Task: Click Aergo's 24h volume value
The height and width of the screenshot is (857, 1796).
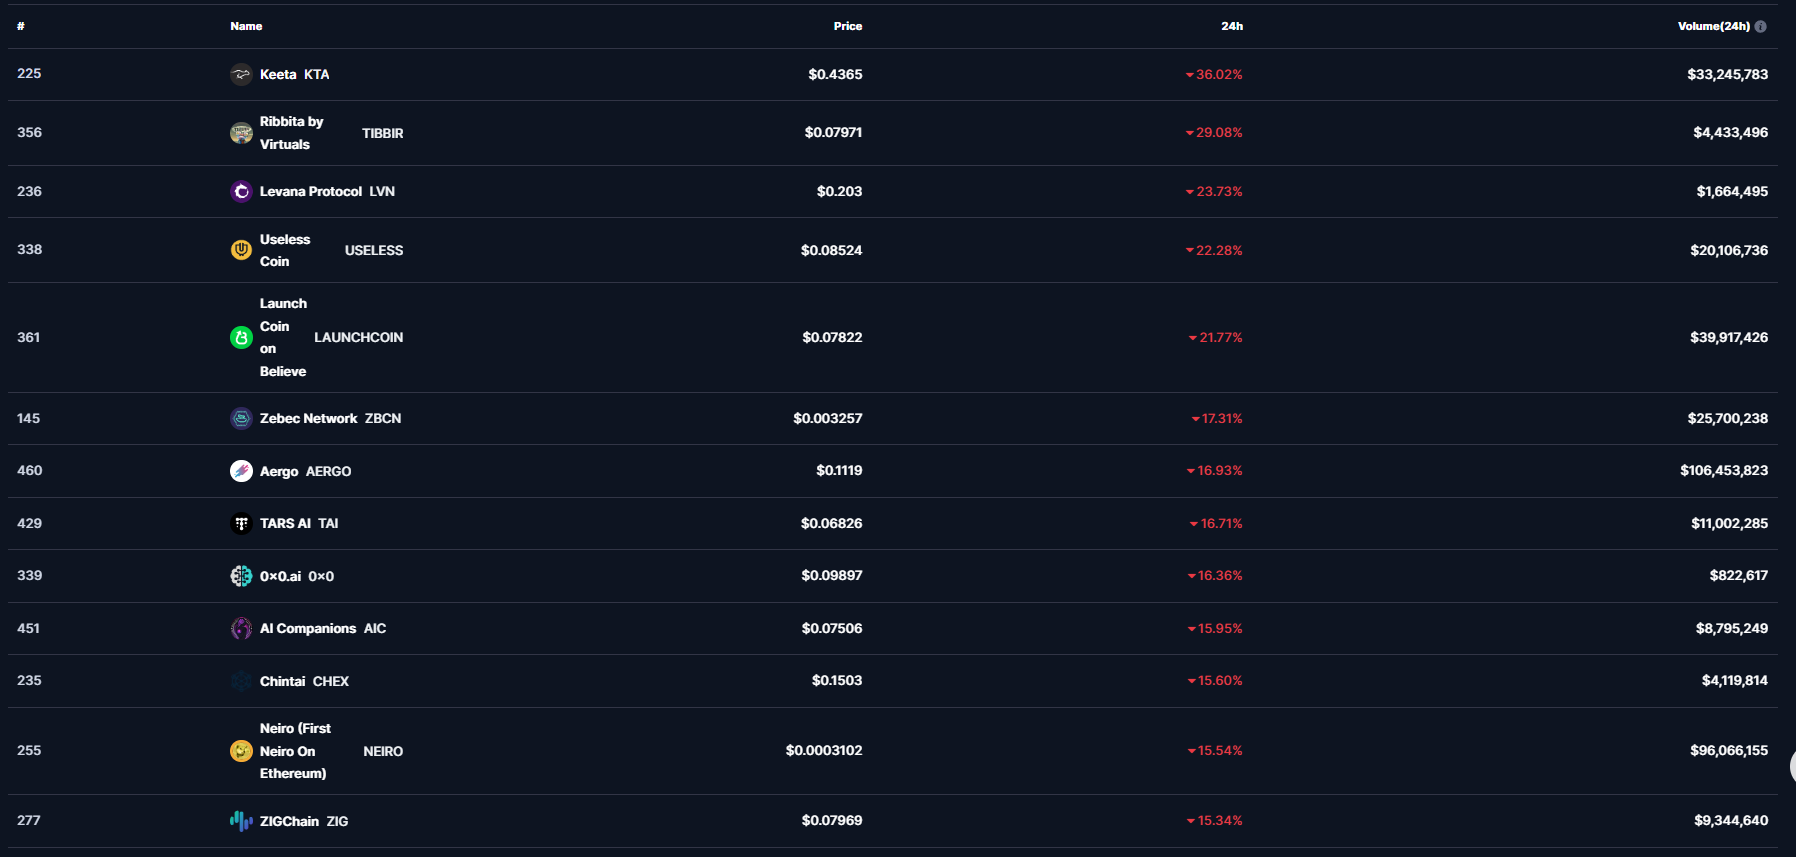Action: point(1723,470)
